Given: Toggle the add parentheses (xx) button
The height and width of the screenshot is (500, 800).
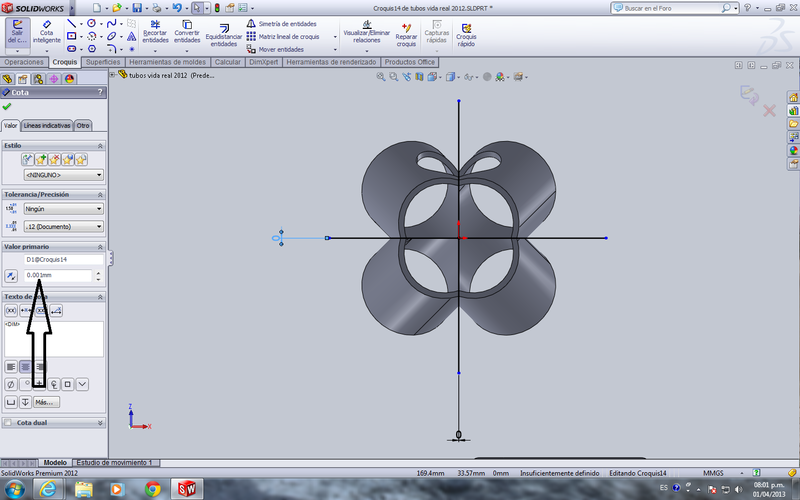Looking at the screenshot, I should pos(11,311).
